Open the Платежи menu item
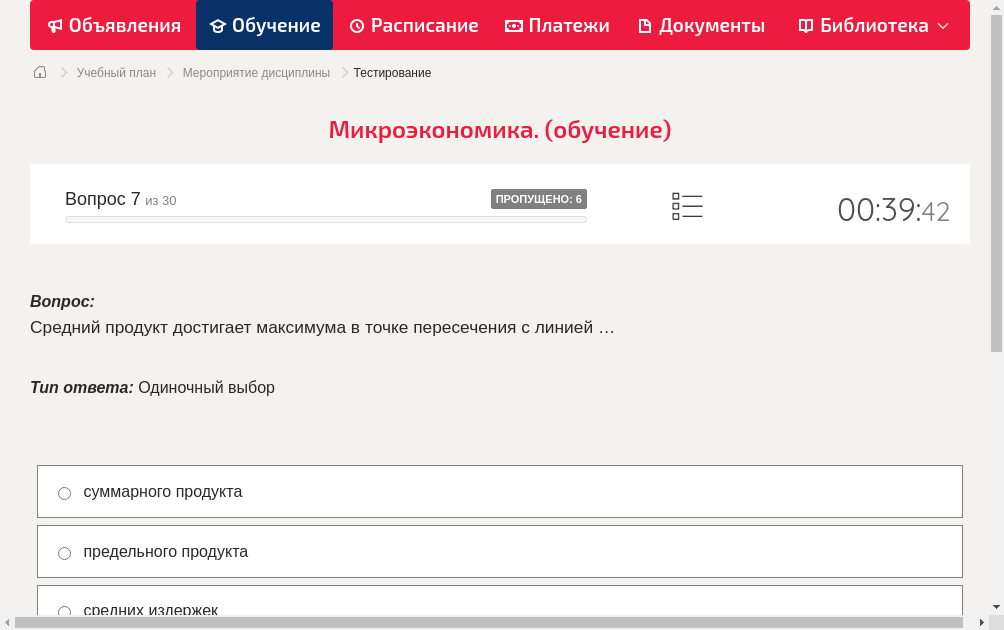This screenshot has height=630, width=1004. pos(556,25)
